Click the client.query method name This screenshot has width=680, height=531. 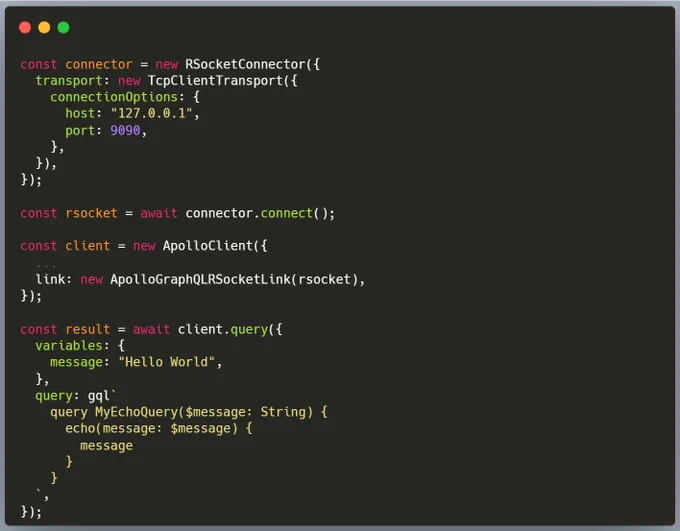(249, 330)
